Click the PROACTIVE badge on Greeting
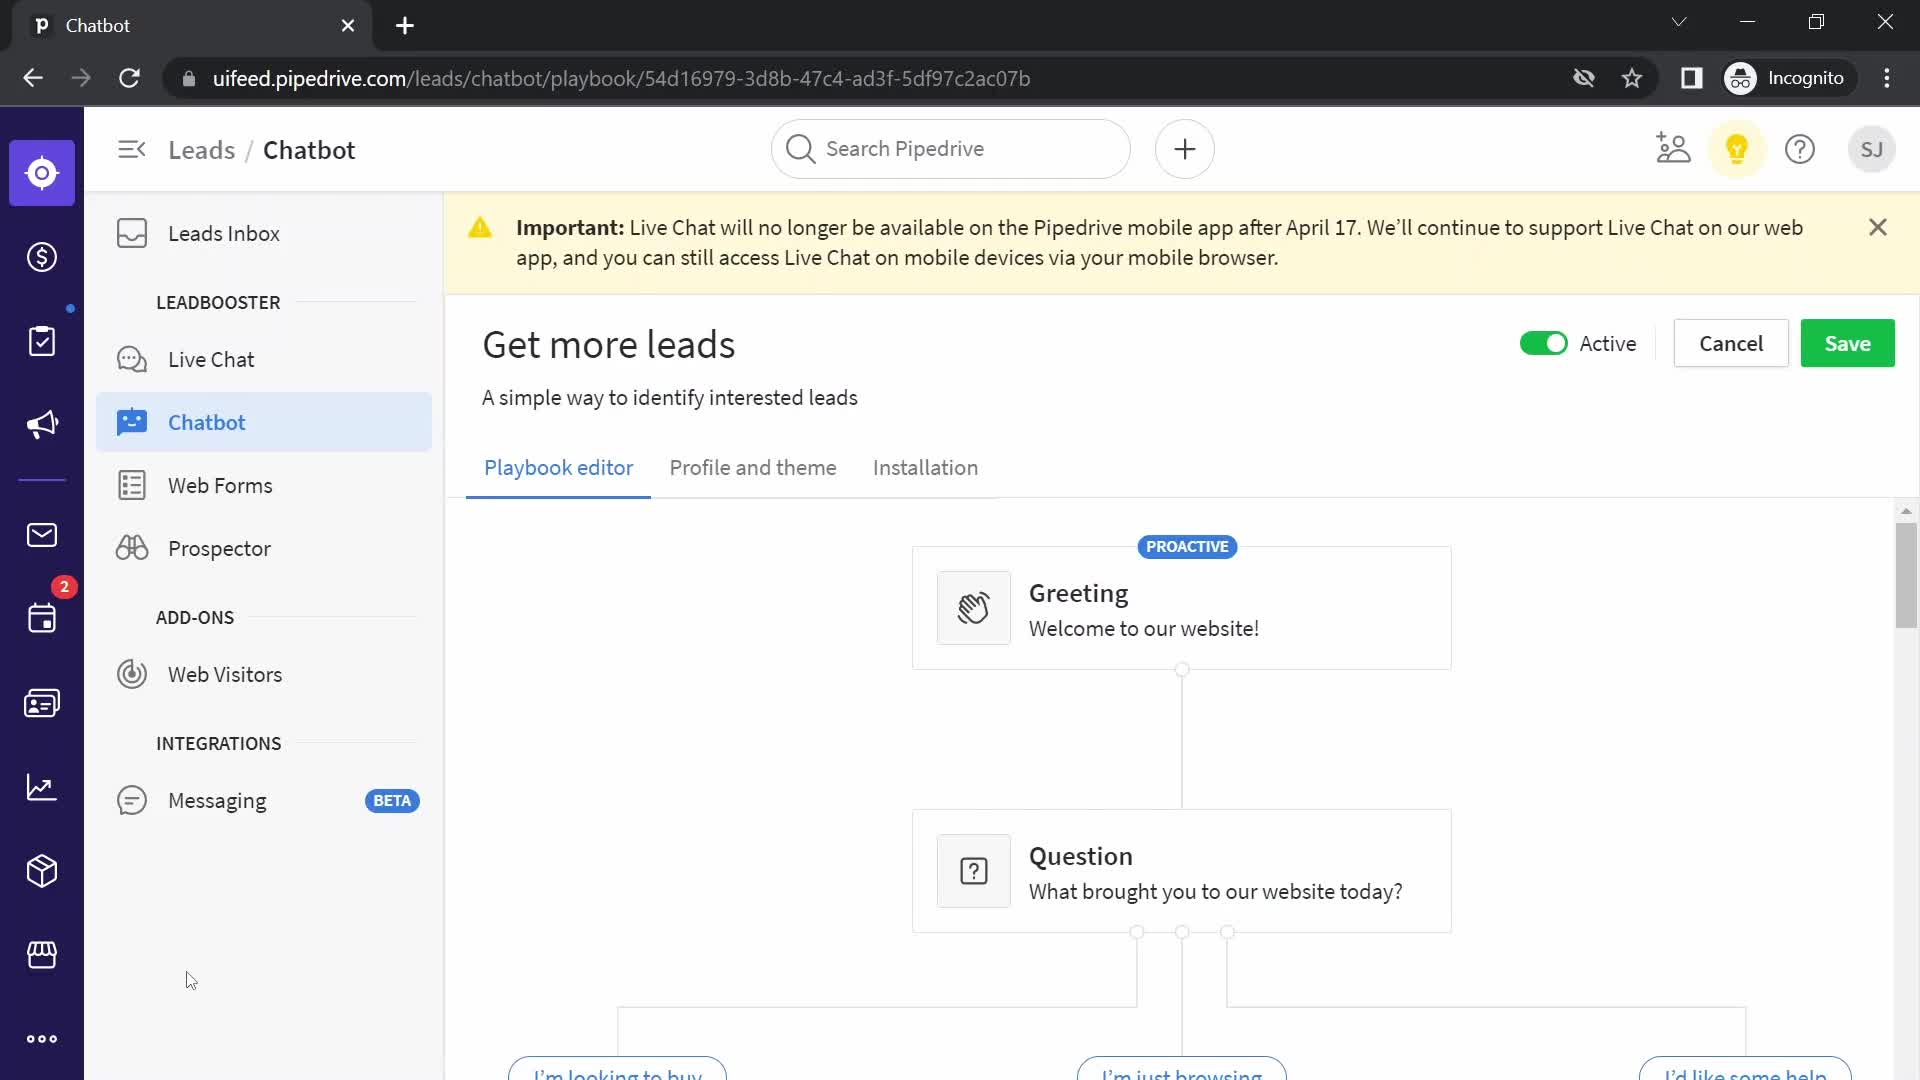 (x=1187, y=547)
